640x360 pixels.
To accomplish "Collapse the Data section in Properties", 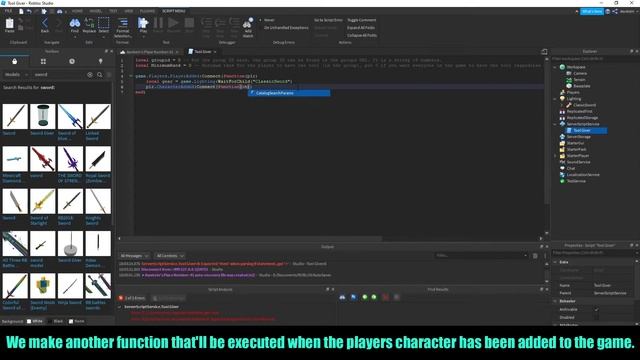I will pyautogui.click(x=555, y=262).
